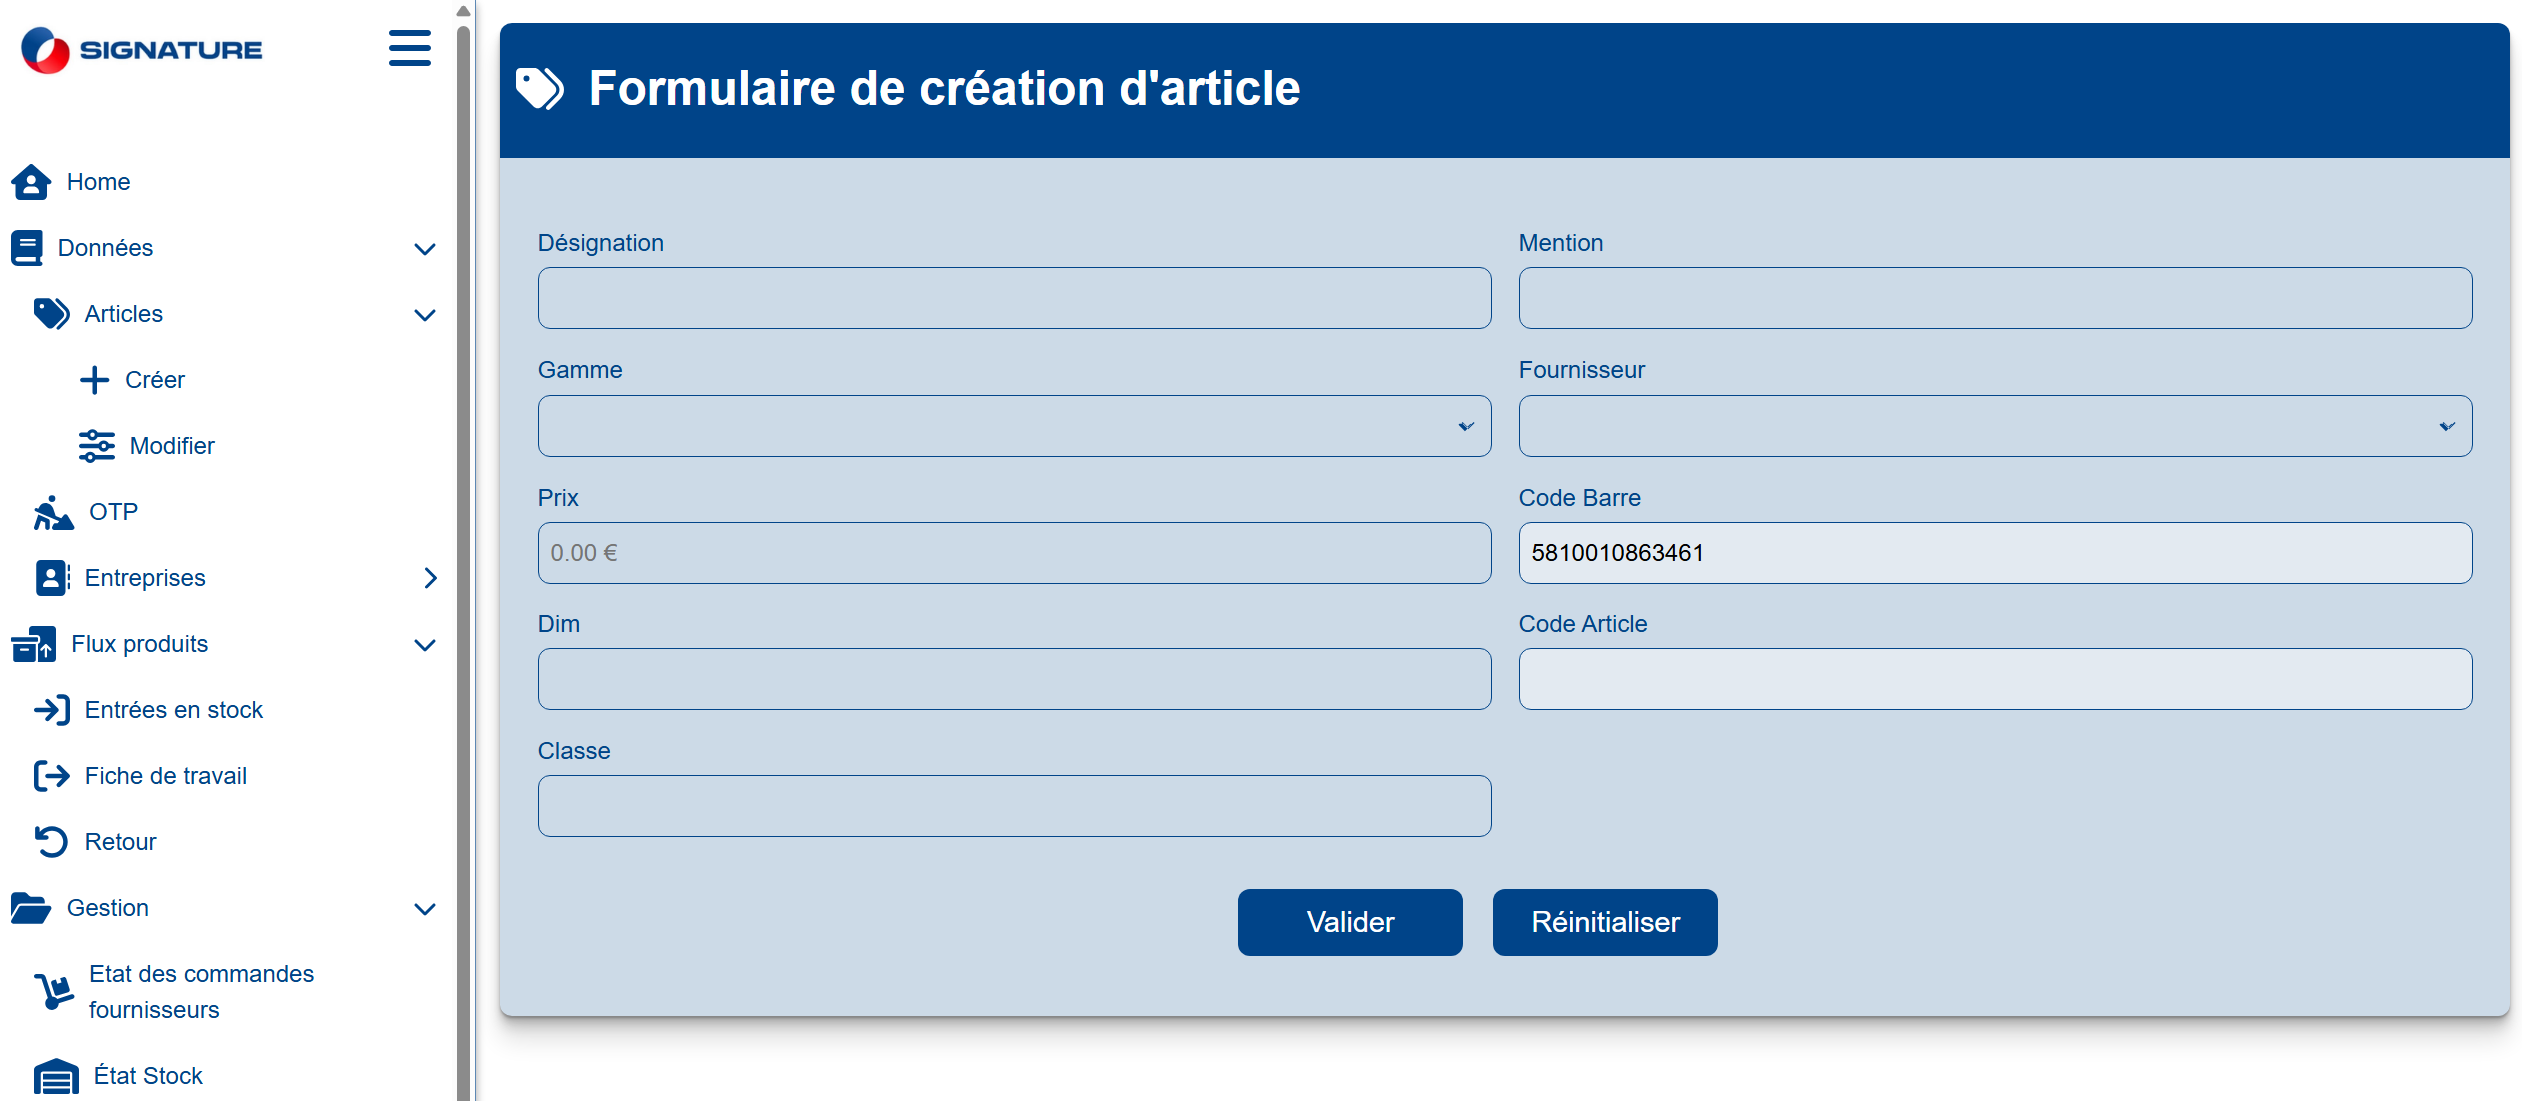Click the Entreprises menu label
Image resolution: width=2522 pixels, height=1101 pixels.
click(x=145, y=578)
